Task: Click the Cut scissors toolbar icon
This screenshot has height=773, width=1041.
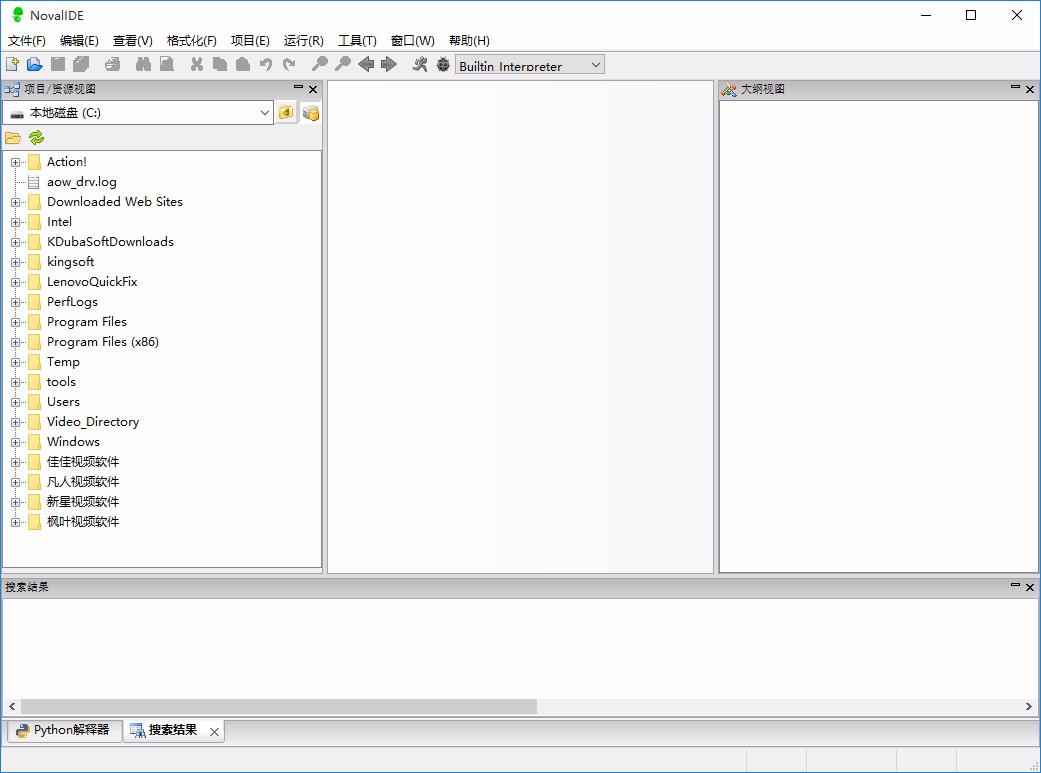Action: pyautogui.click(x=197, y=64)
